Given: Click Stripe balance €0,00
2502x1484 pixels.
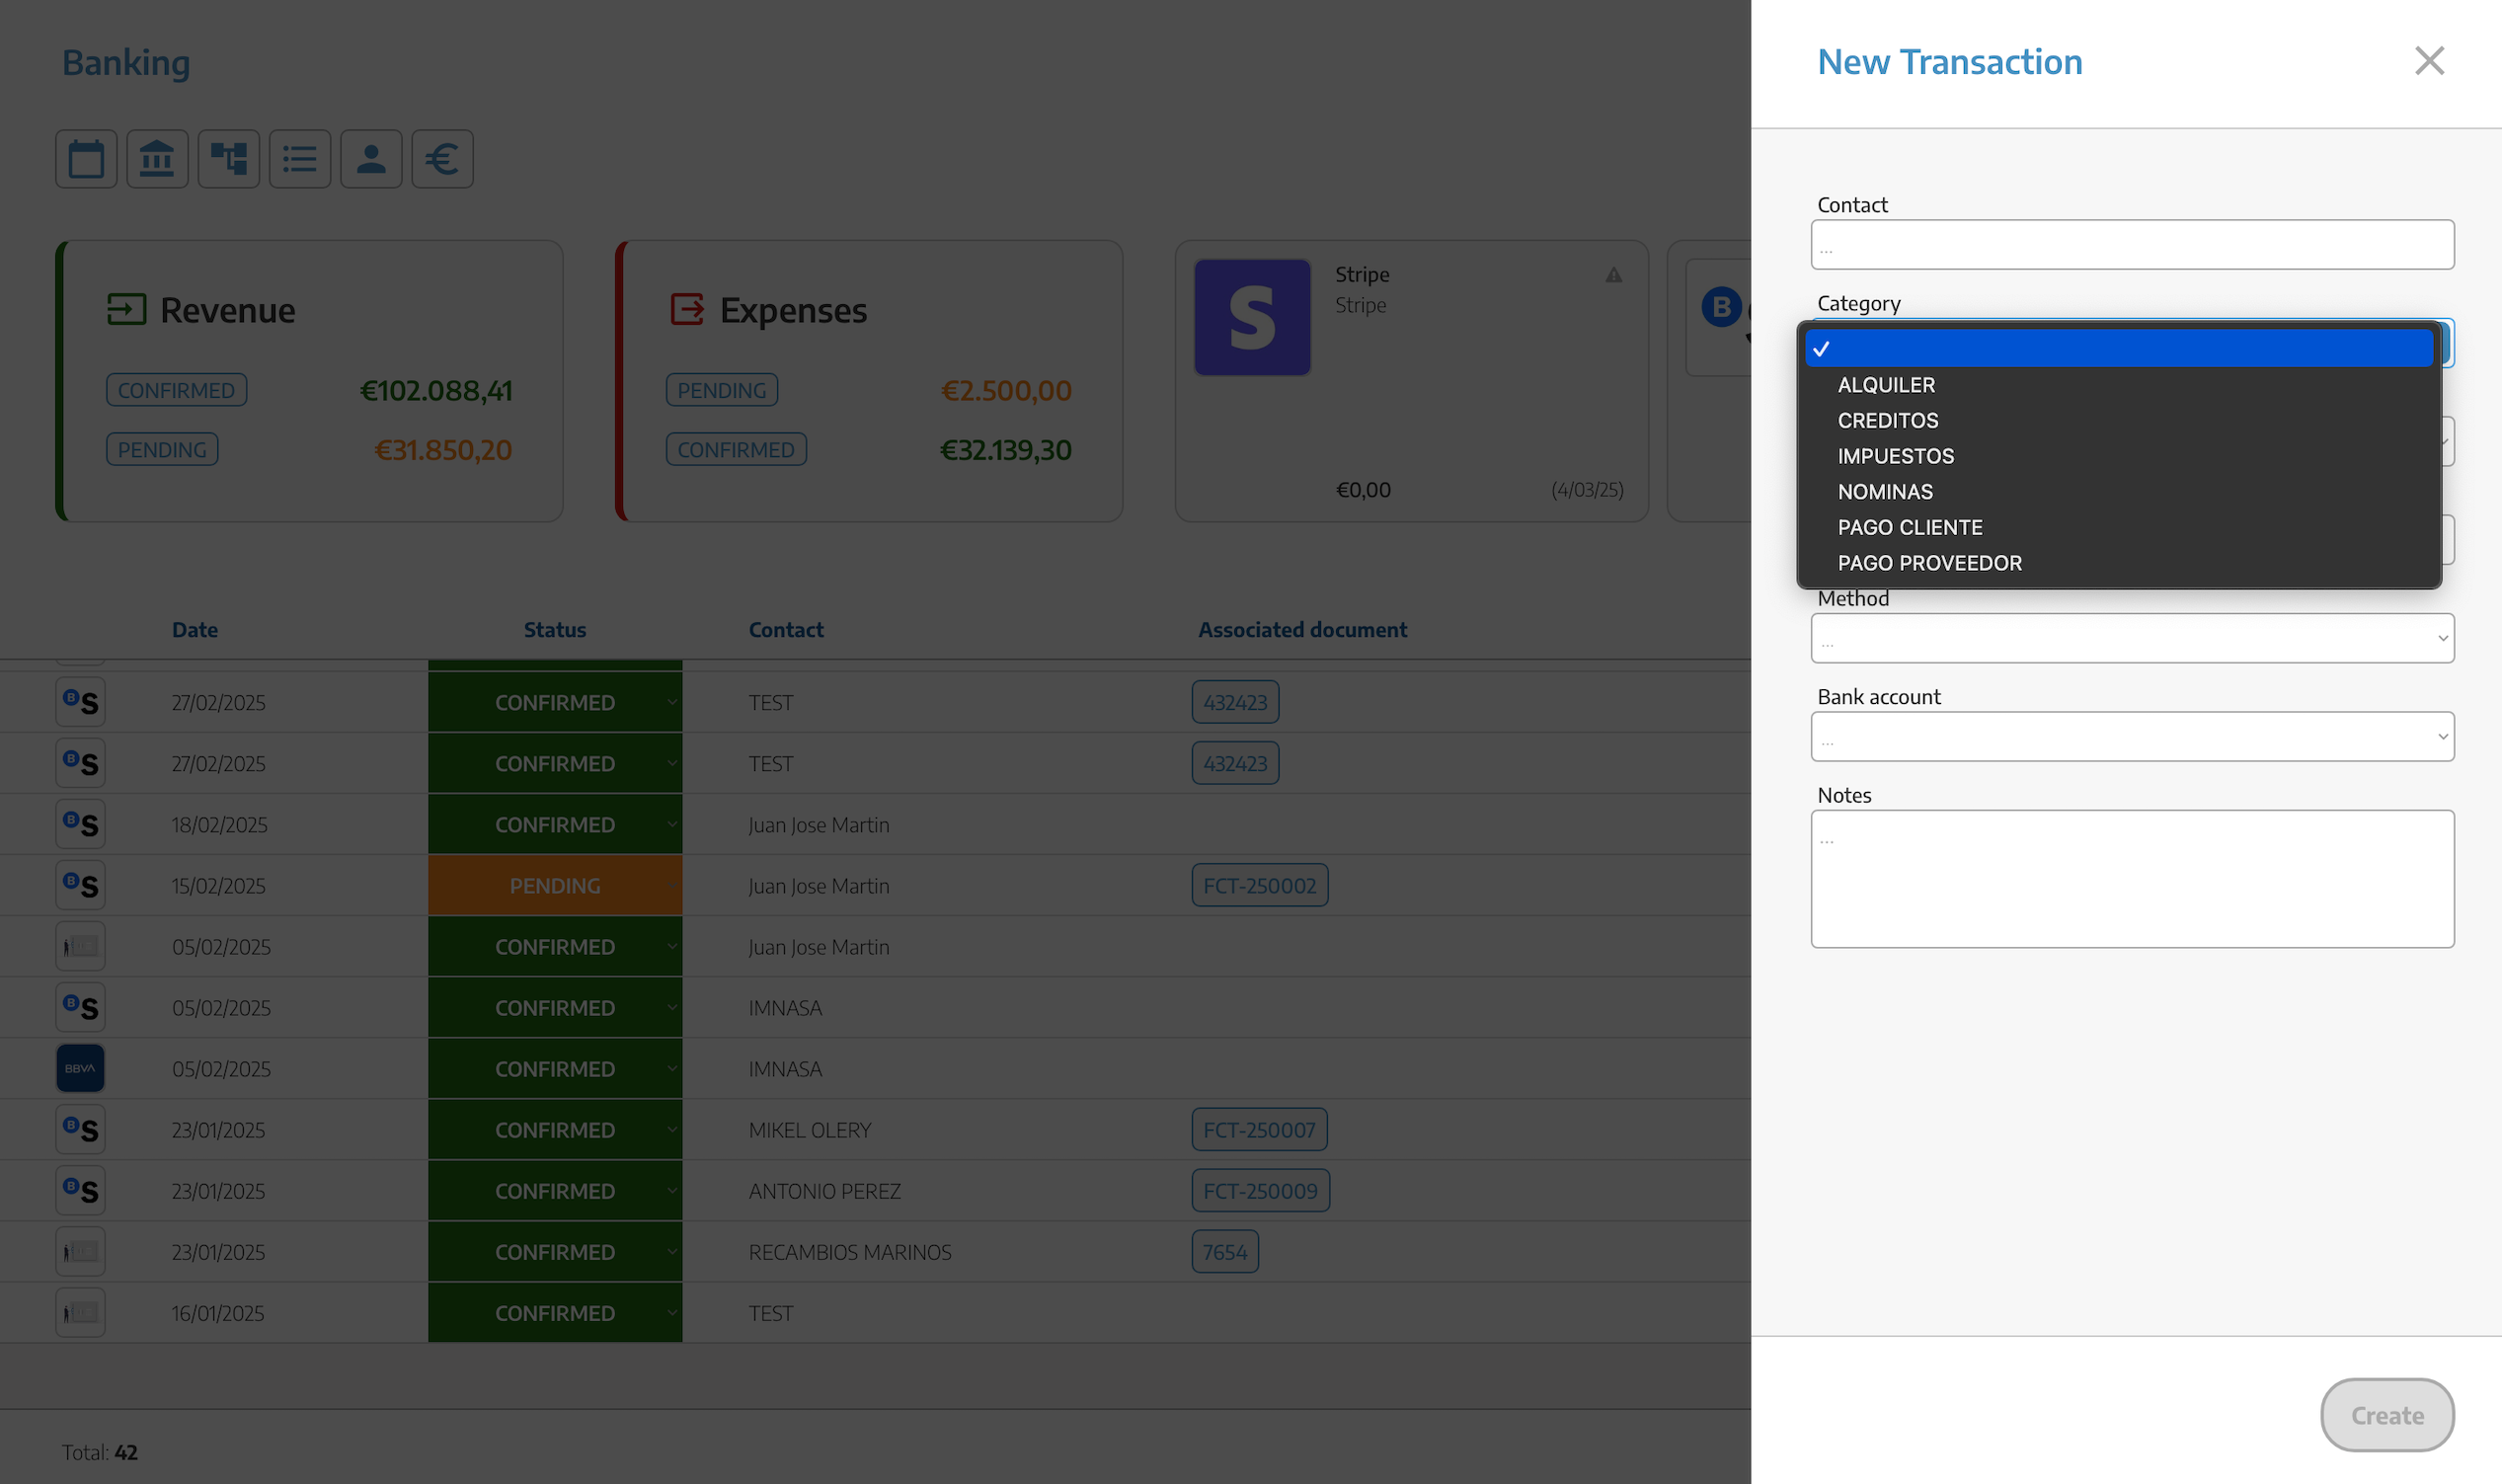Looking at the screenshot, I should [1363, 490].
